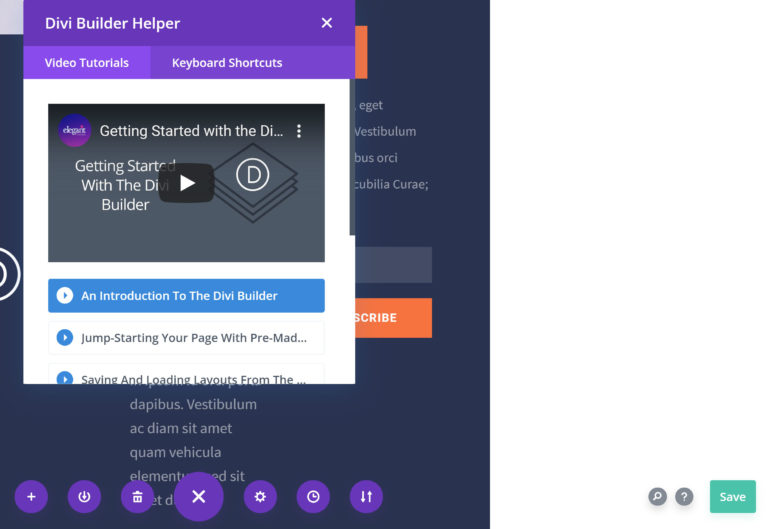Switch to Video Tutorials tab
The image size is (768, 529).
pos(87,63)
